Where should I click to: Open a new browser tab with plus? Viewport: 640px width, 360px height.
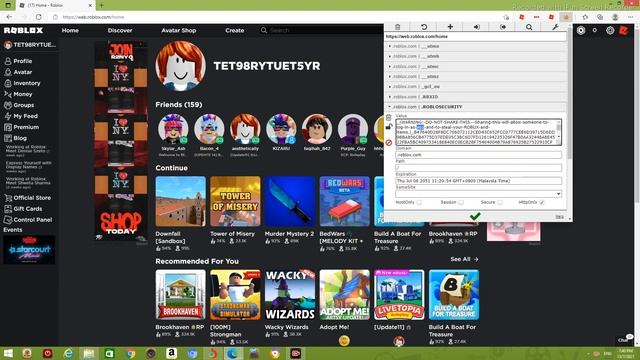[102, 5]
